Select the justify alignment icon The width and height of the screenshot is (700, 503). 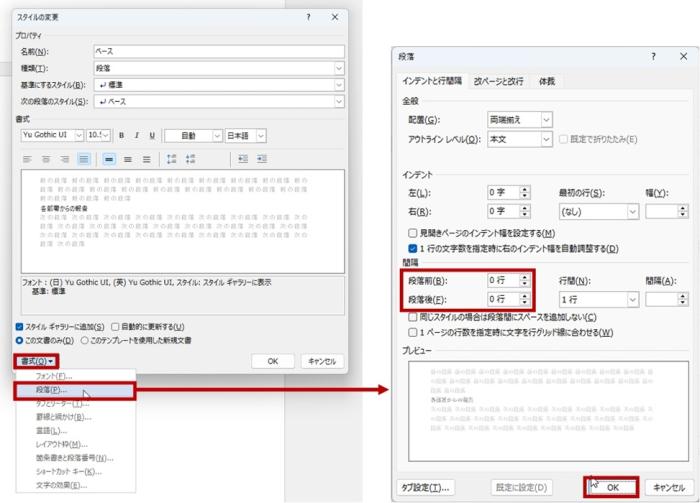tap(84, 159)
